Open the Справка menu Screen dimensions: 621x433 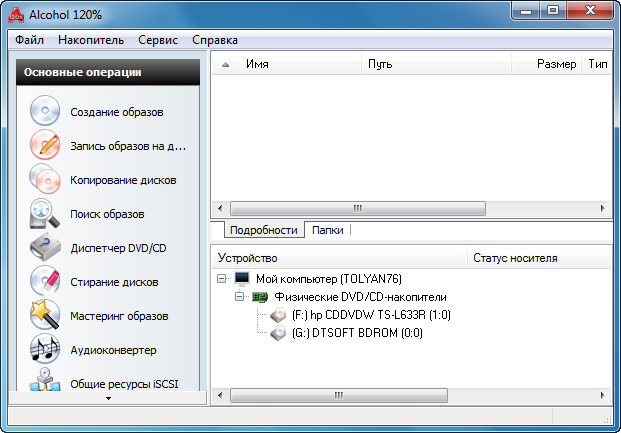(215, 40)
